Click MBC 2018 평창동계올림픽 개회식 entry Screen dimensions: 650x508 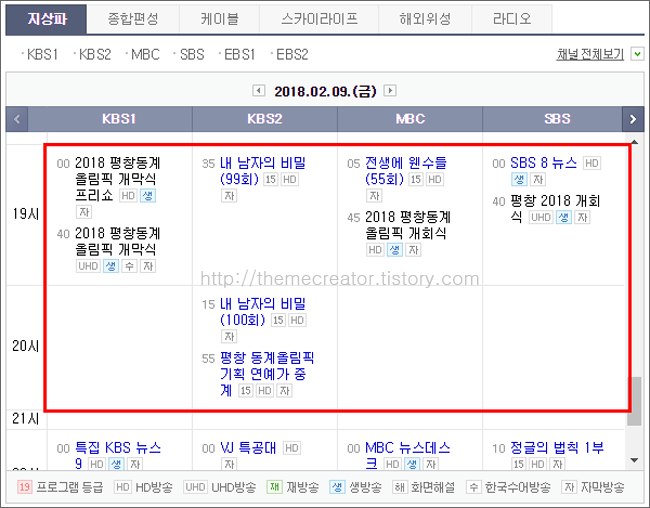407,225
